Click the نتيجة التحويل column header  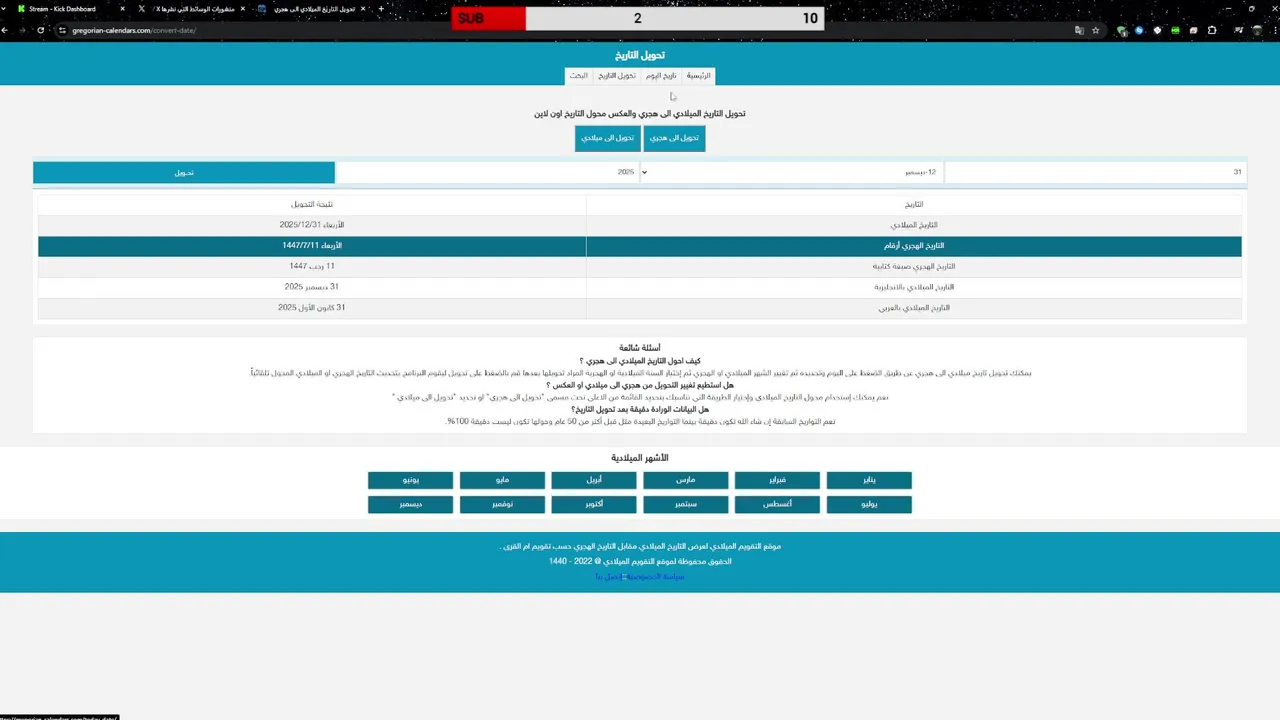(312, 204)
